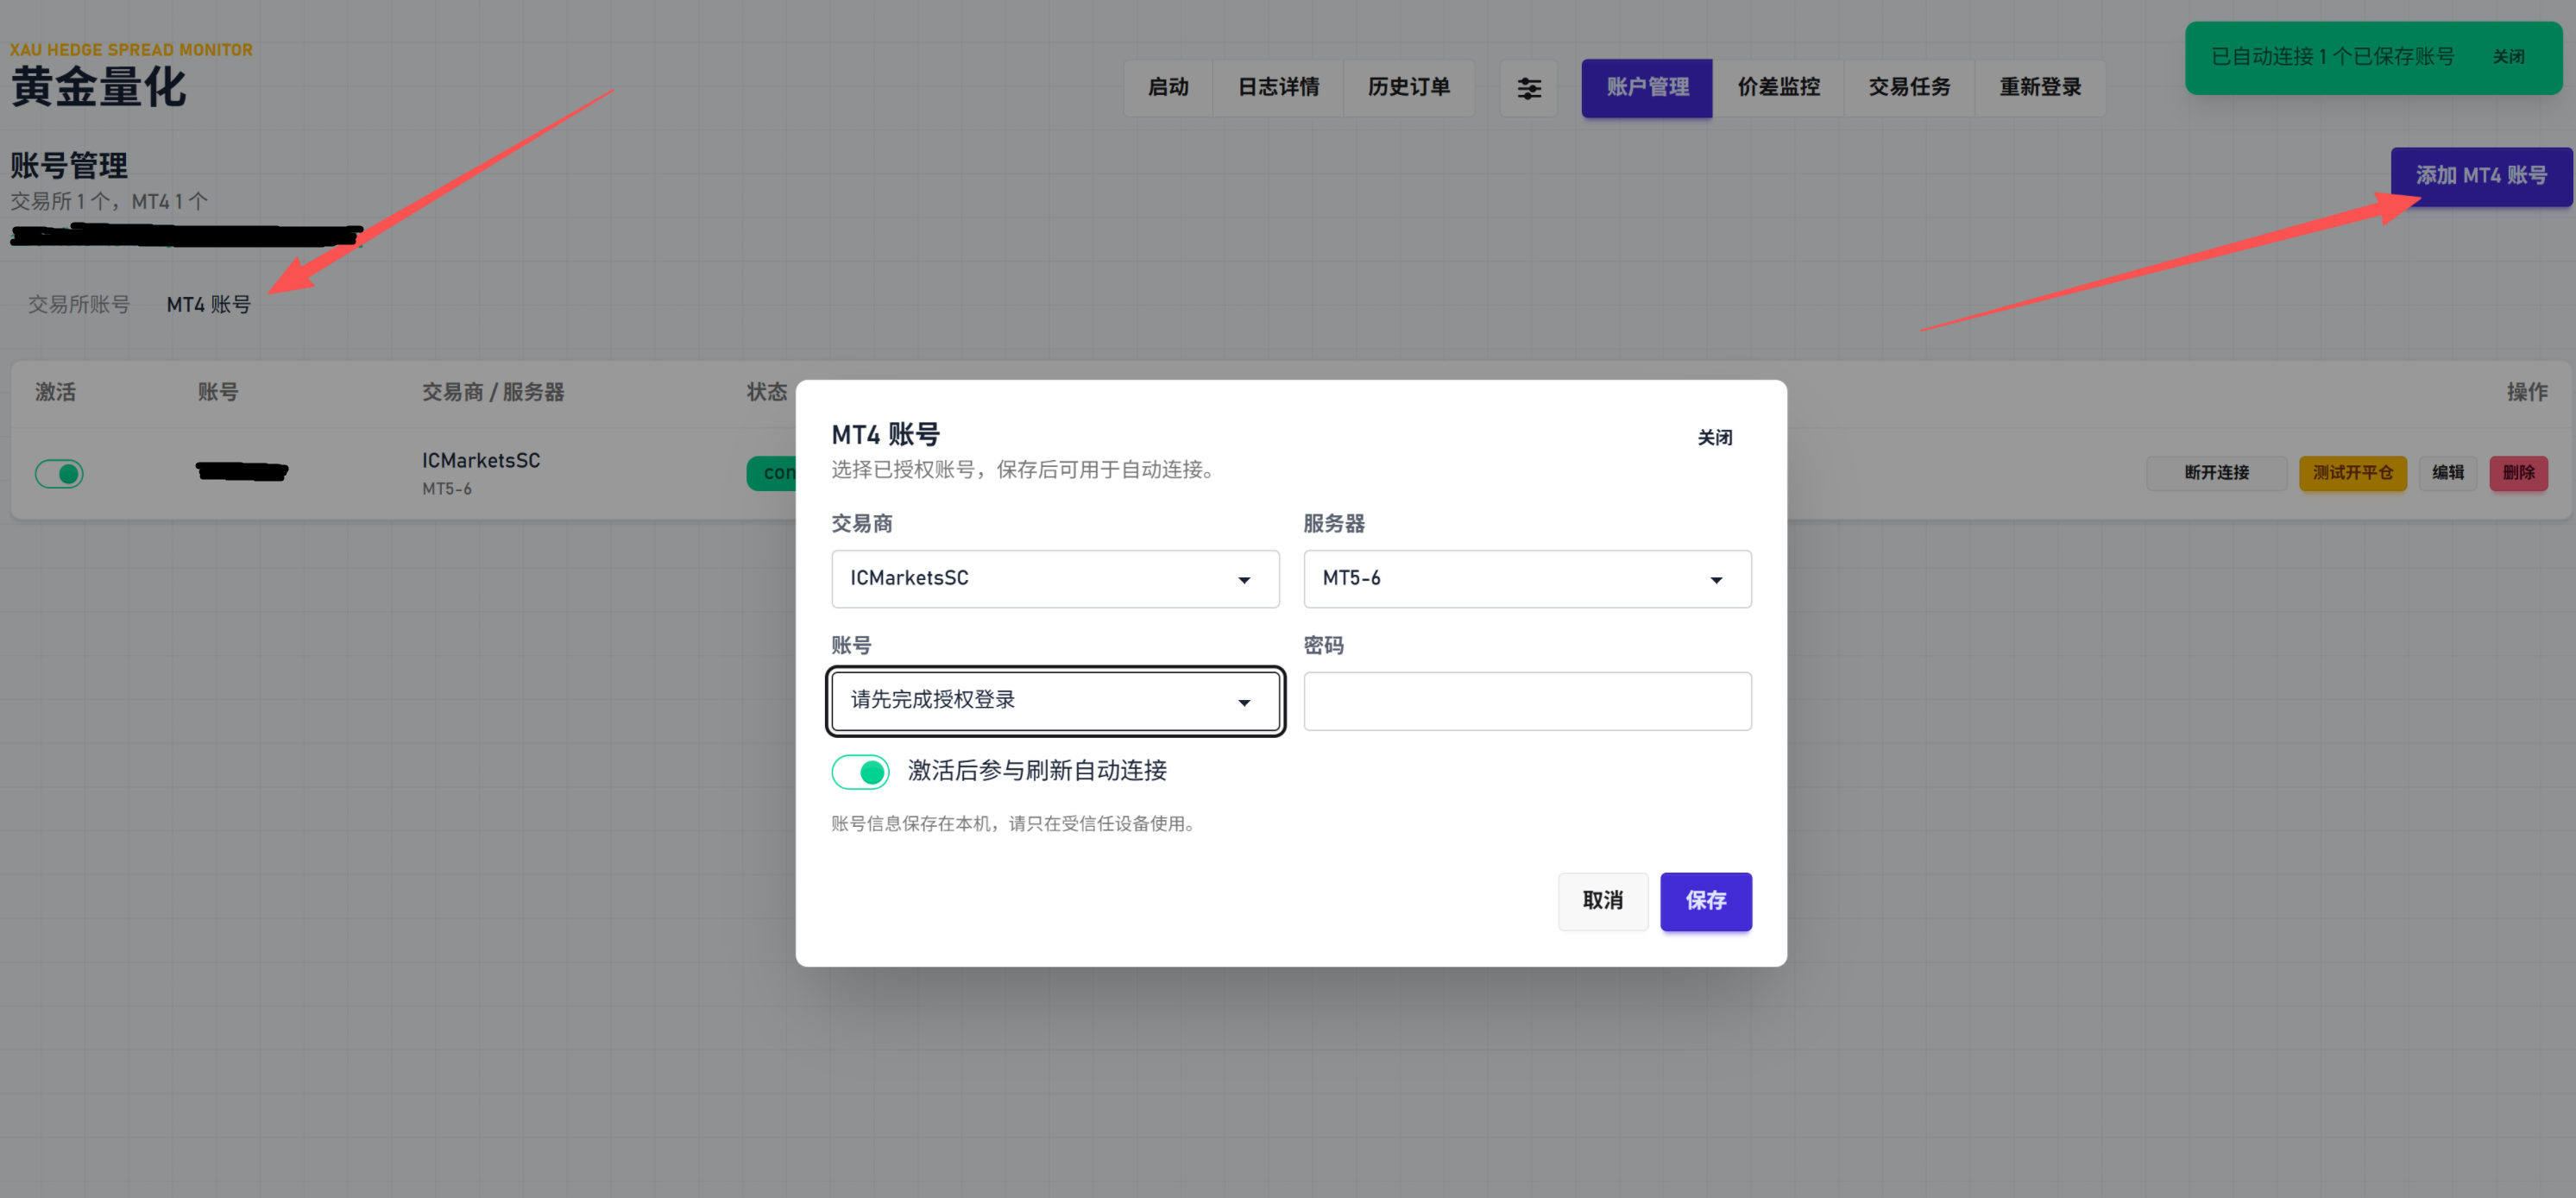Click the 断开连接 button
This screenshot has width=2576, height=1198.
[2215, 472]
